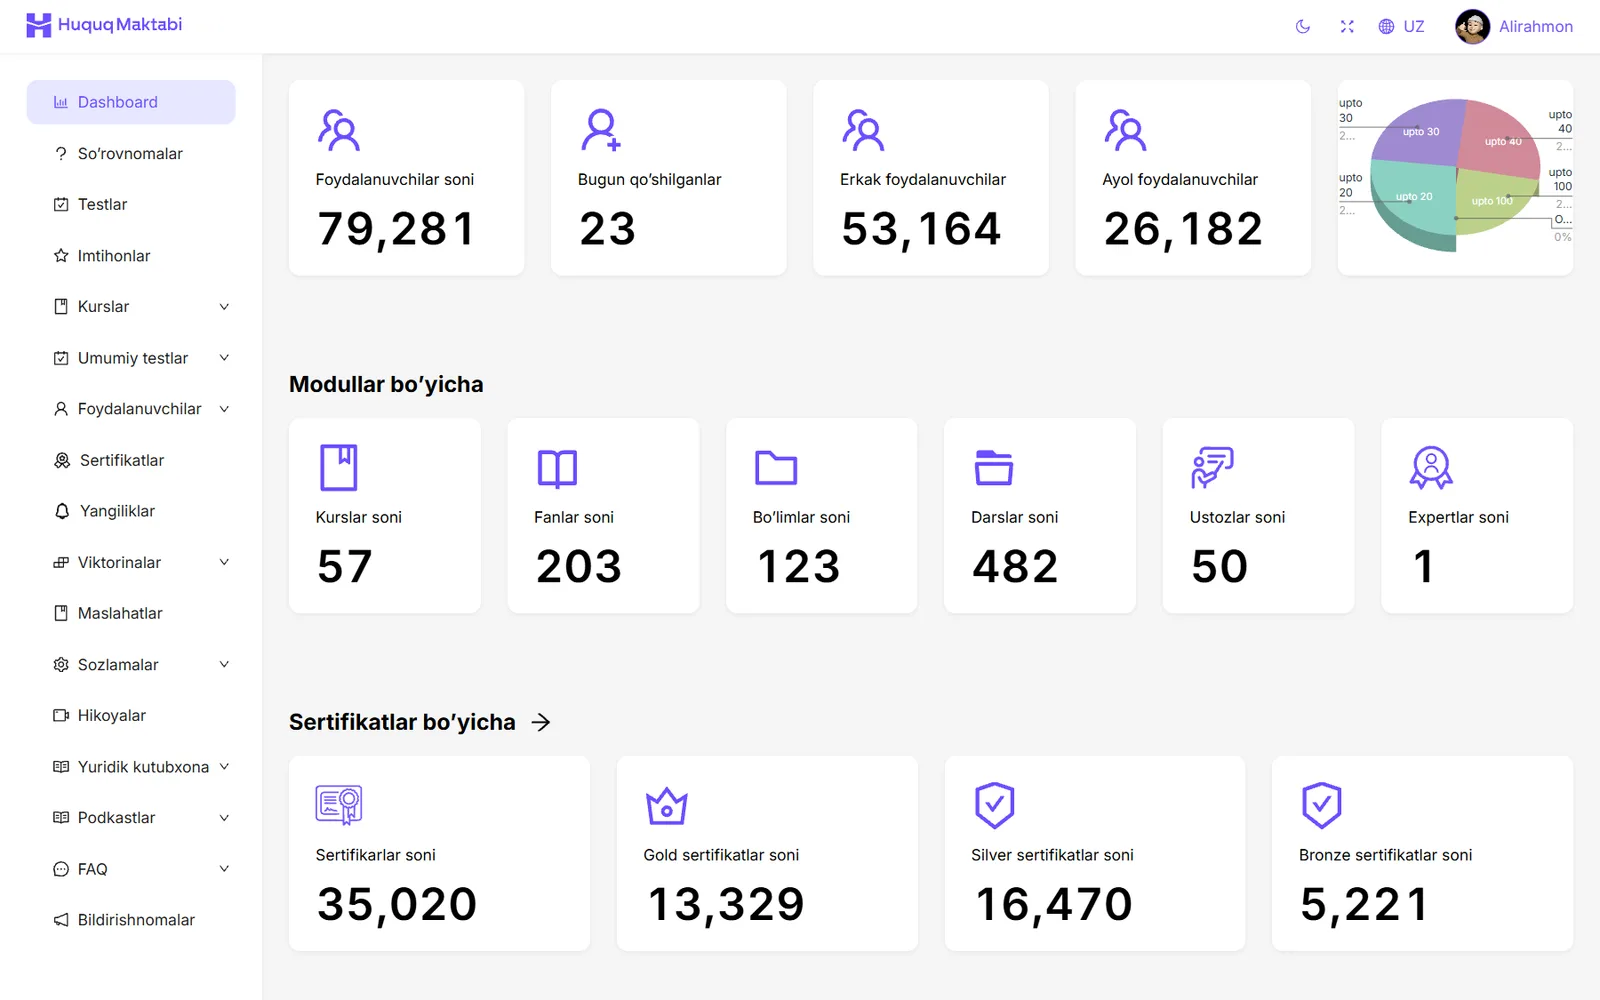This screenshot has width=1600, height=1000.
Task: Click the Expertlar soni award icon
Action: click(x=1431, y=467)
